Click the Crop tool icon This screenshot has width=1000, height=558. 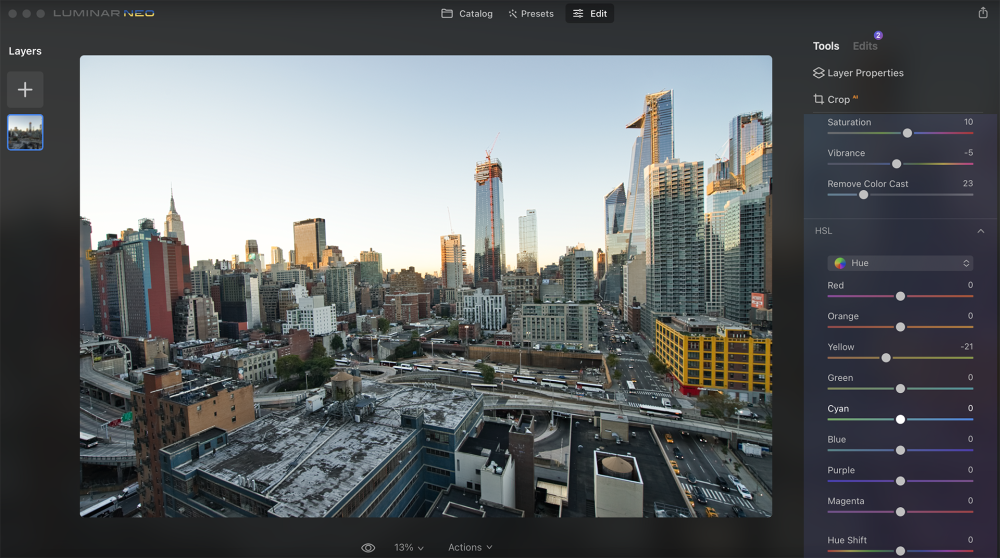click(x=818, y=99)
